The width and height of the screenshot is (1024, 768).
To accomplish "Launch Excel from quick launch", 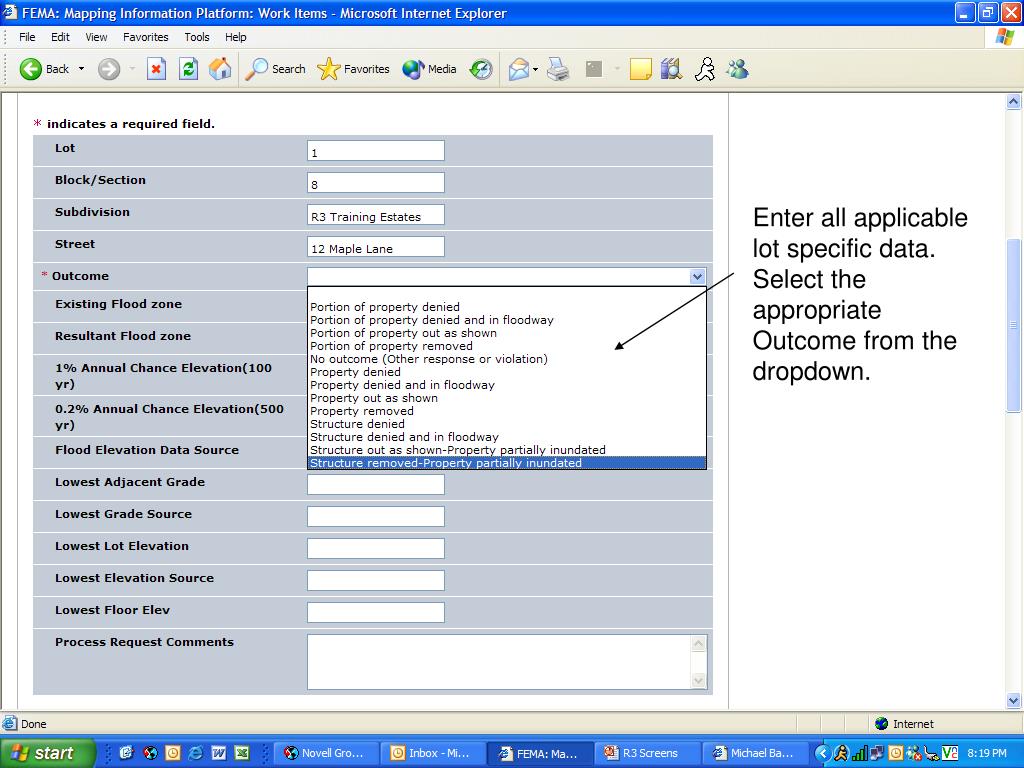I will point(242,753).
